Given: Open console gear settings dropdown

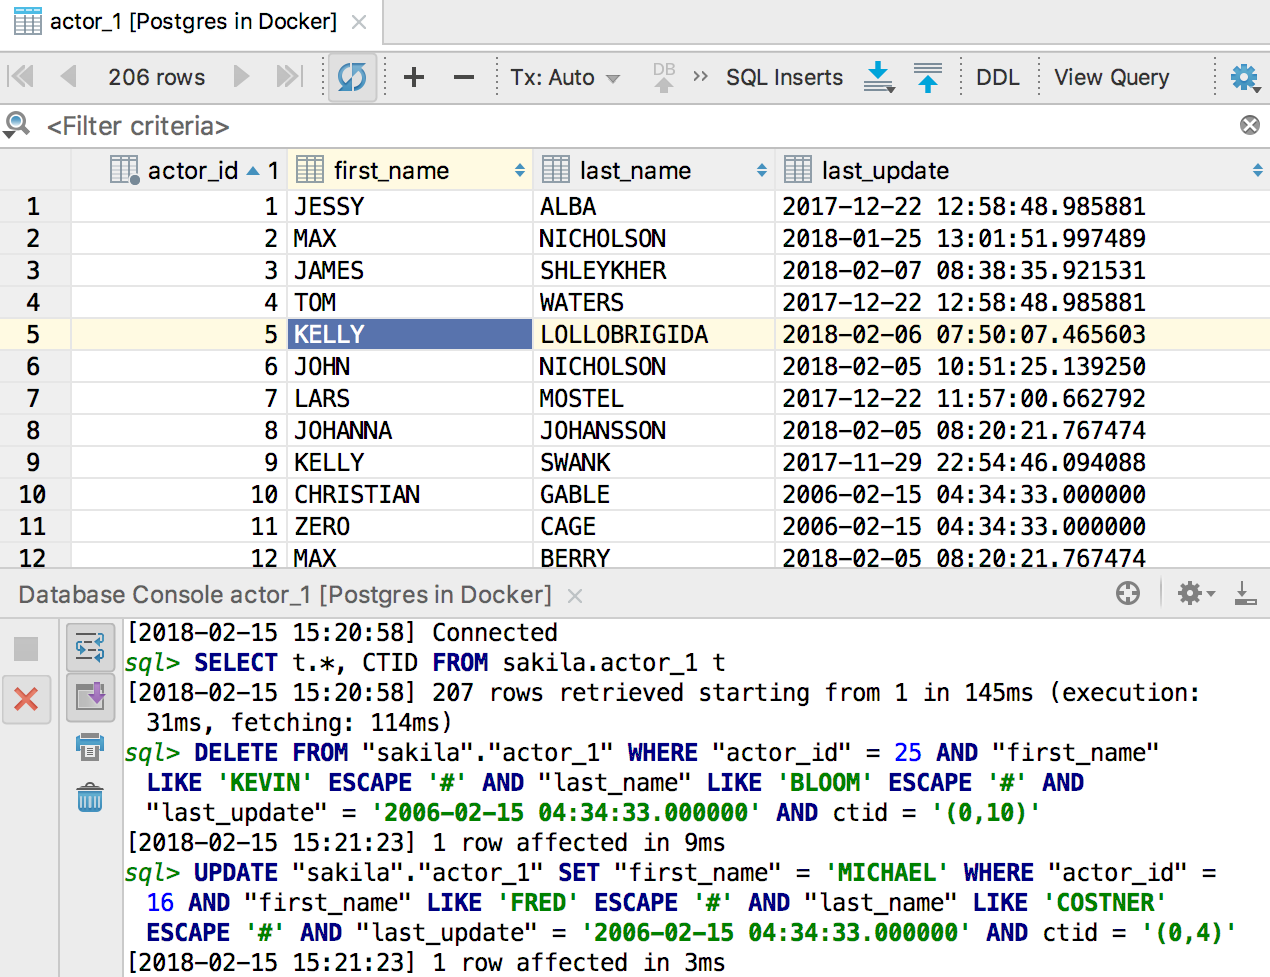Looking at the screenshot, I should click(1195, 594).
